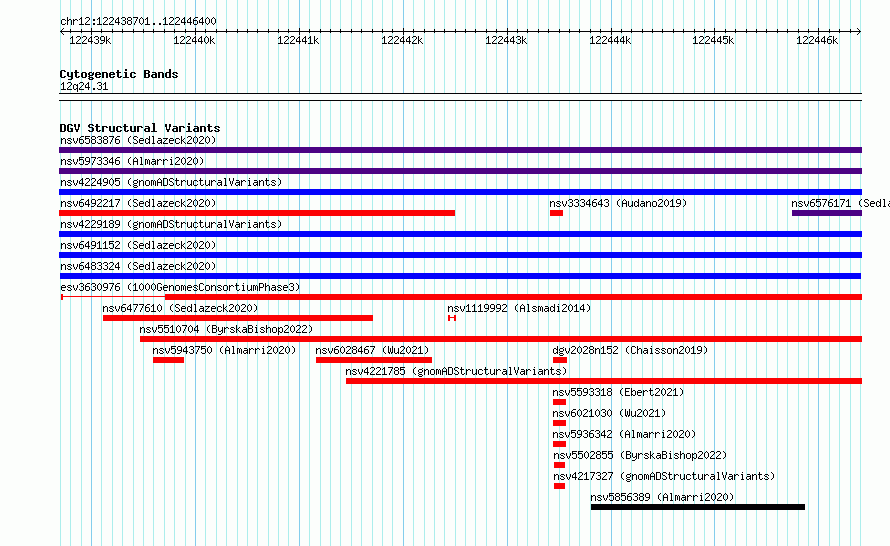
Task: Click the nsv6021030 small red bar
Action: 560,423
